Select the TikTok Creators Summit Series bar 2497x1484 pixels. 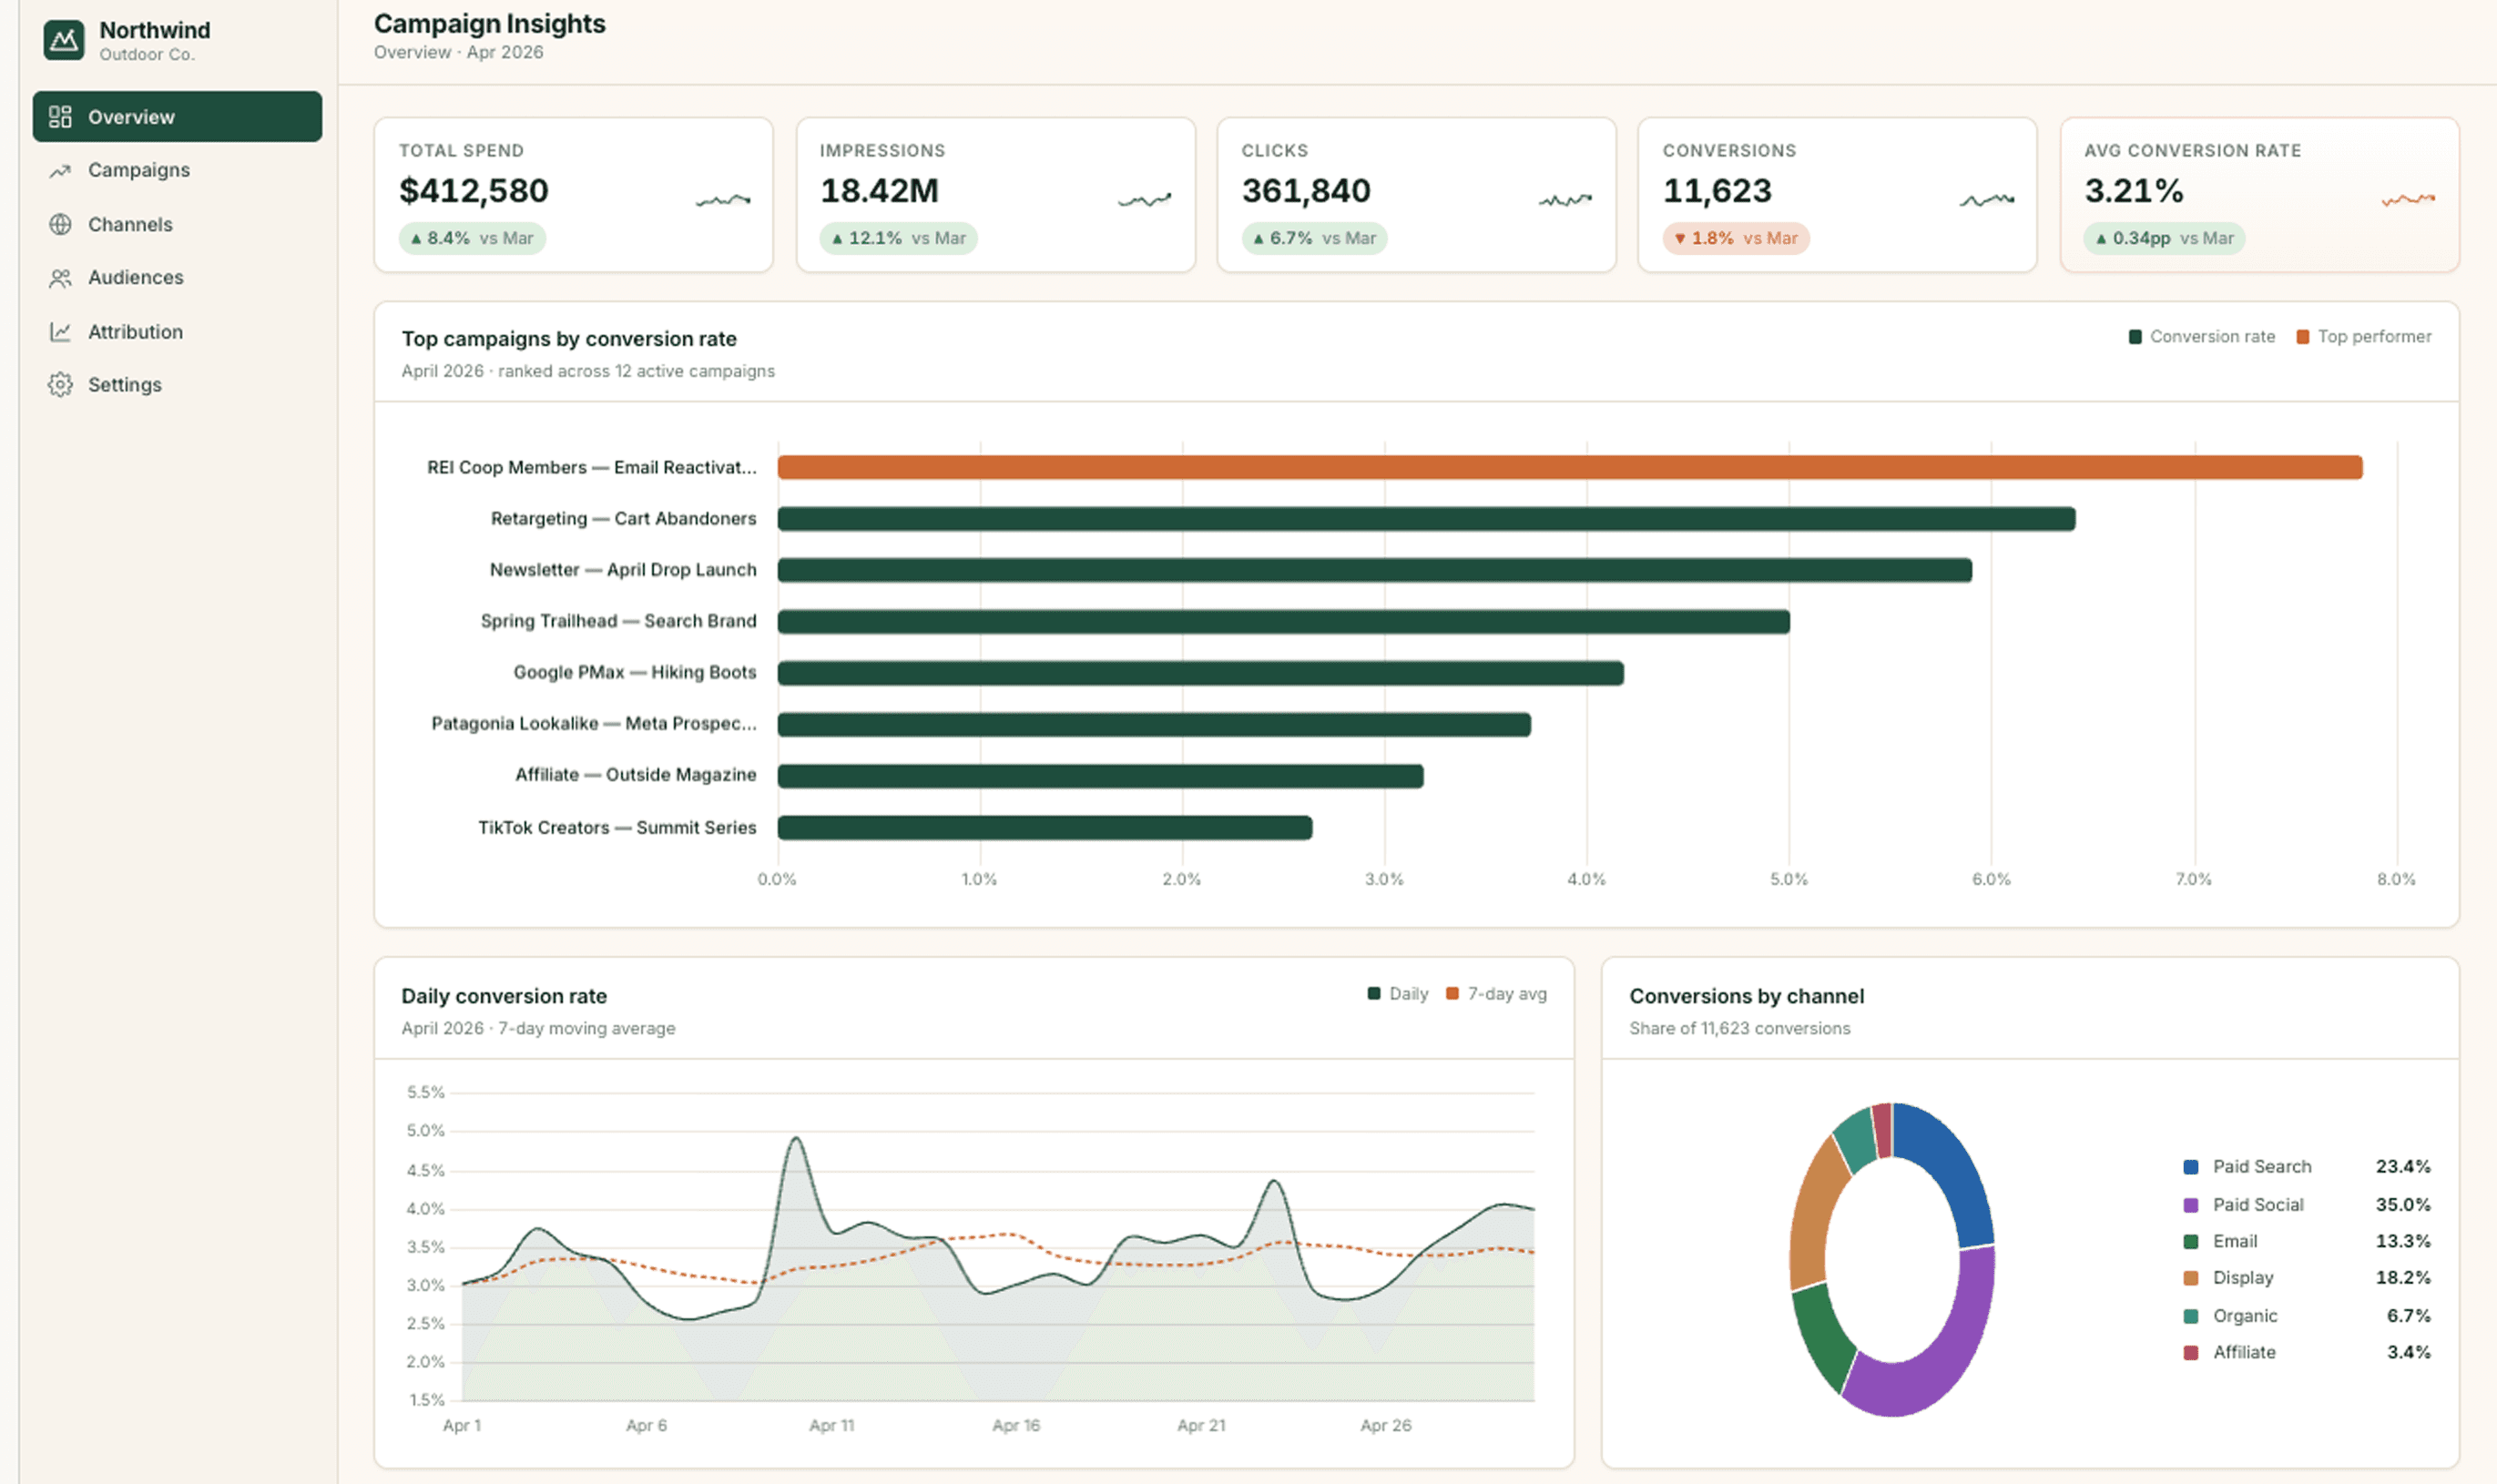coord(1045,828)
